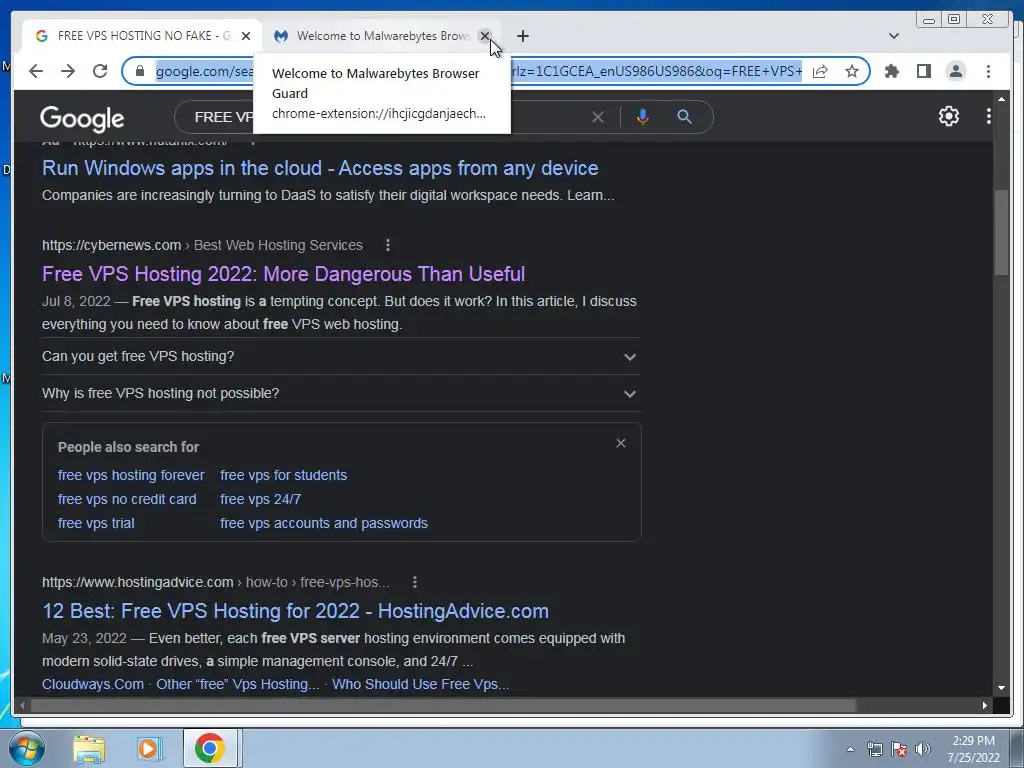Open 'Run Windows apps in the cloud' ad

[320, 168]
